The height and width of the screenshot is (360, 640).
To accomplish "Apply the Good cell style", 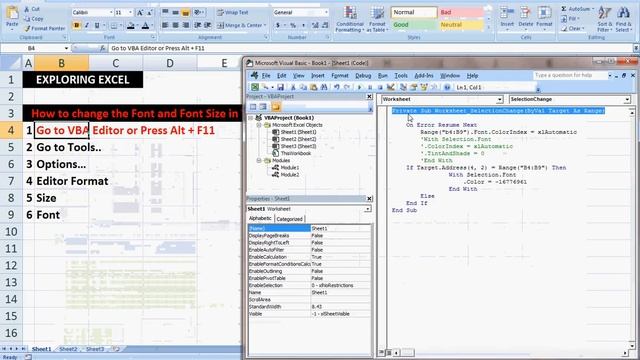I will (x=414, y=25).
